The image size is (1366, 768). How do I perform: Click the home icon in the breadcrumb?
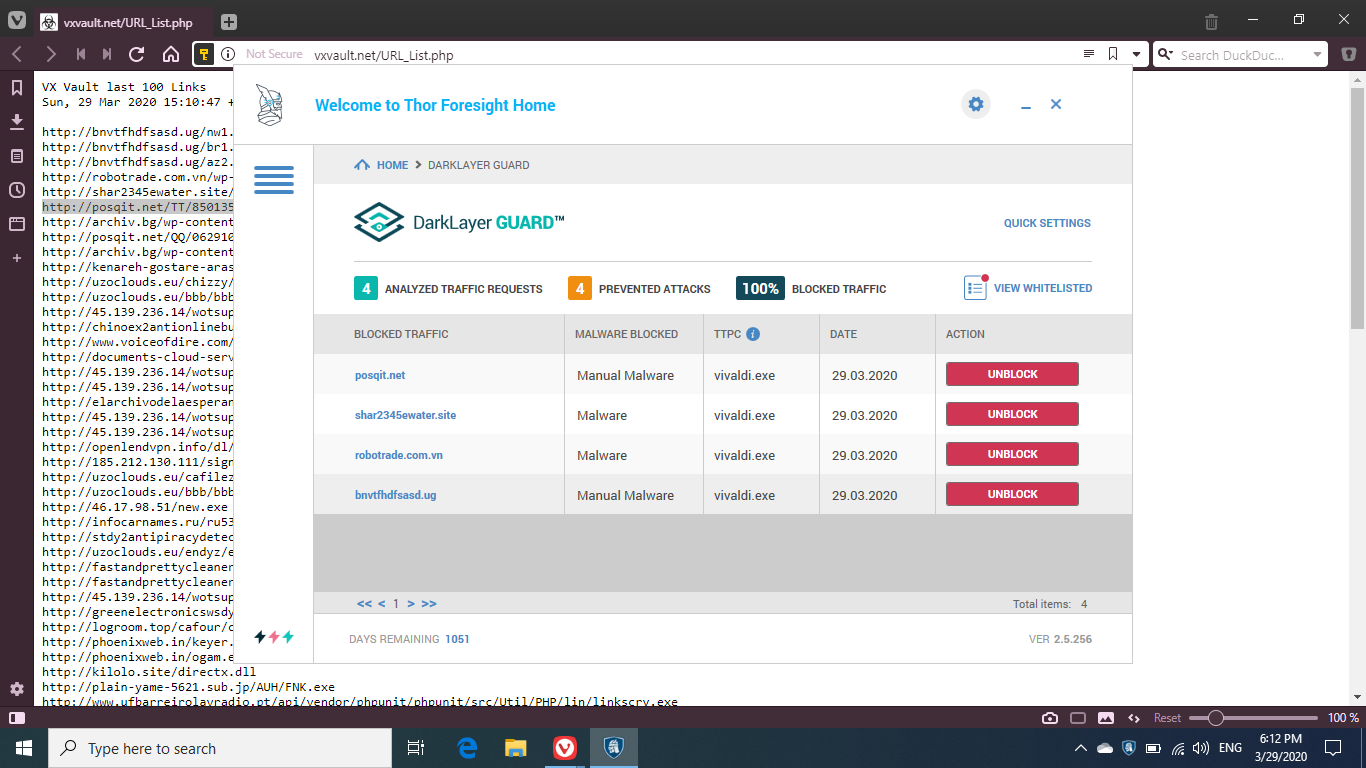(x=362, y=165)
